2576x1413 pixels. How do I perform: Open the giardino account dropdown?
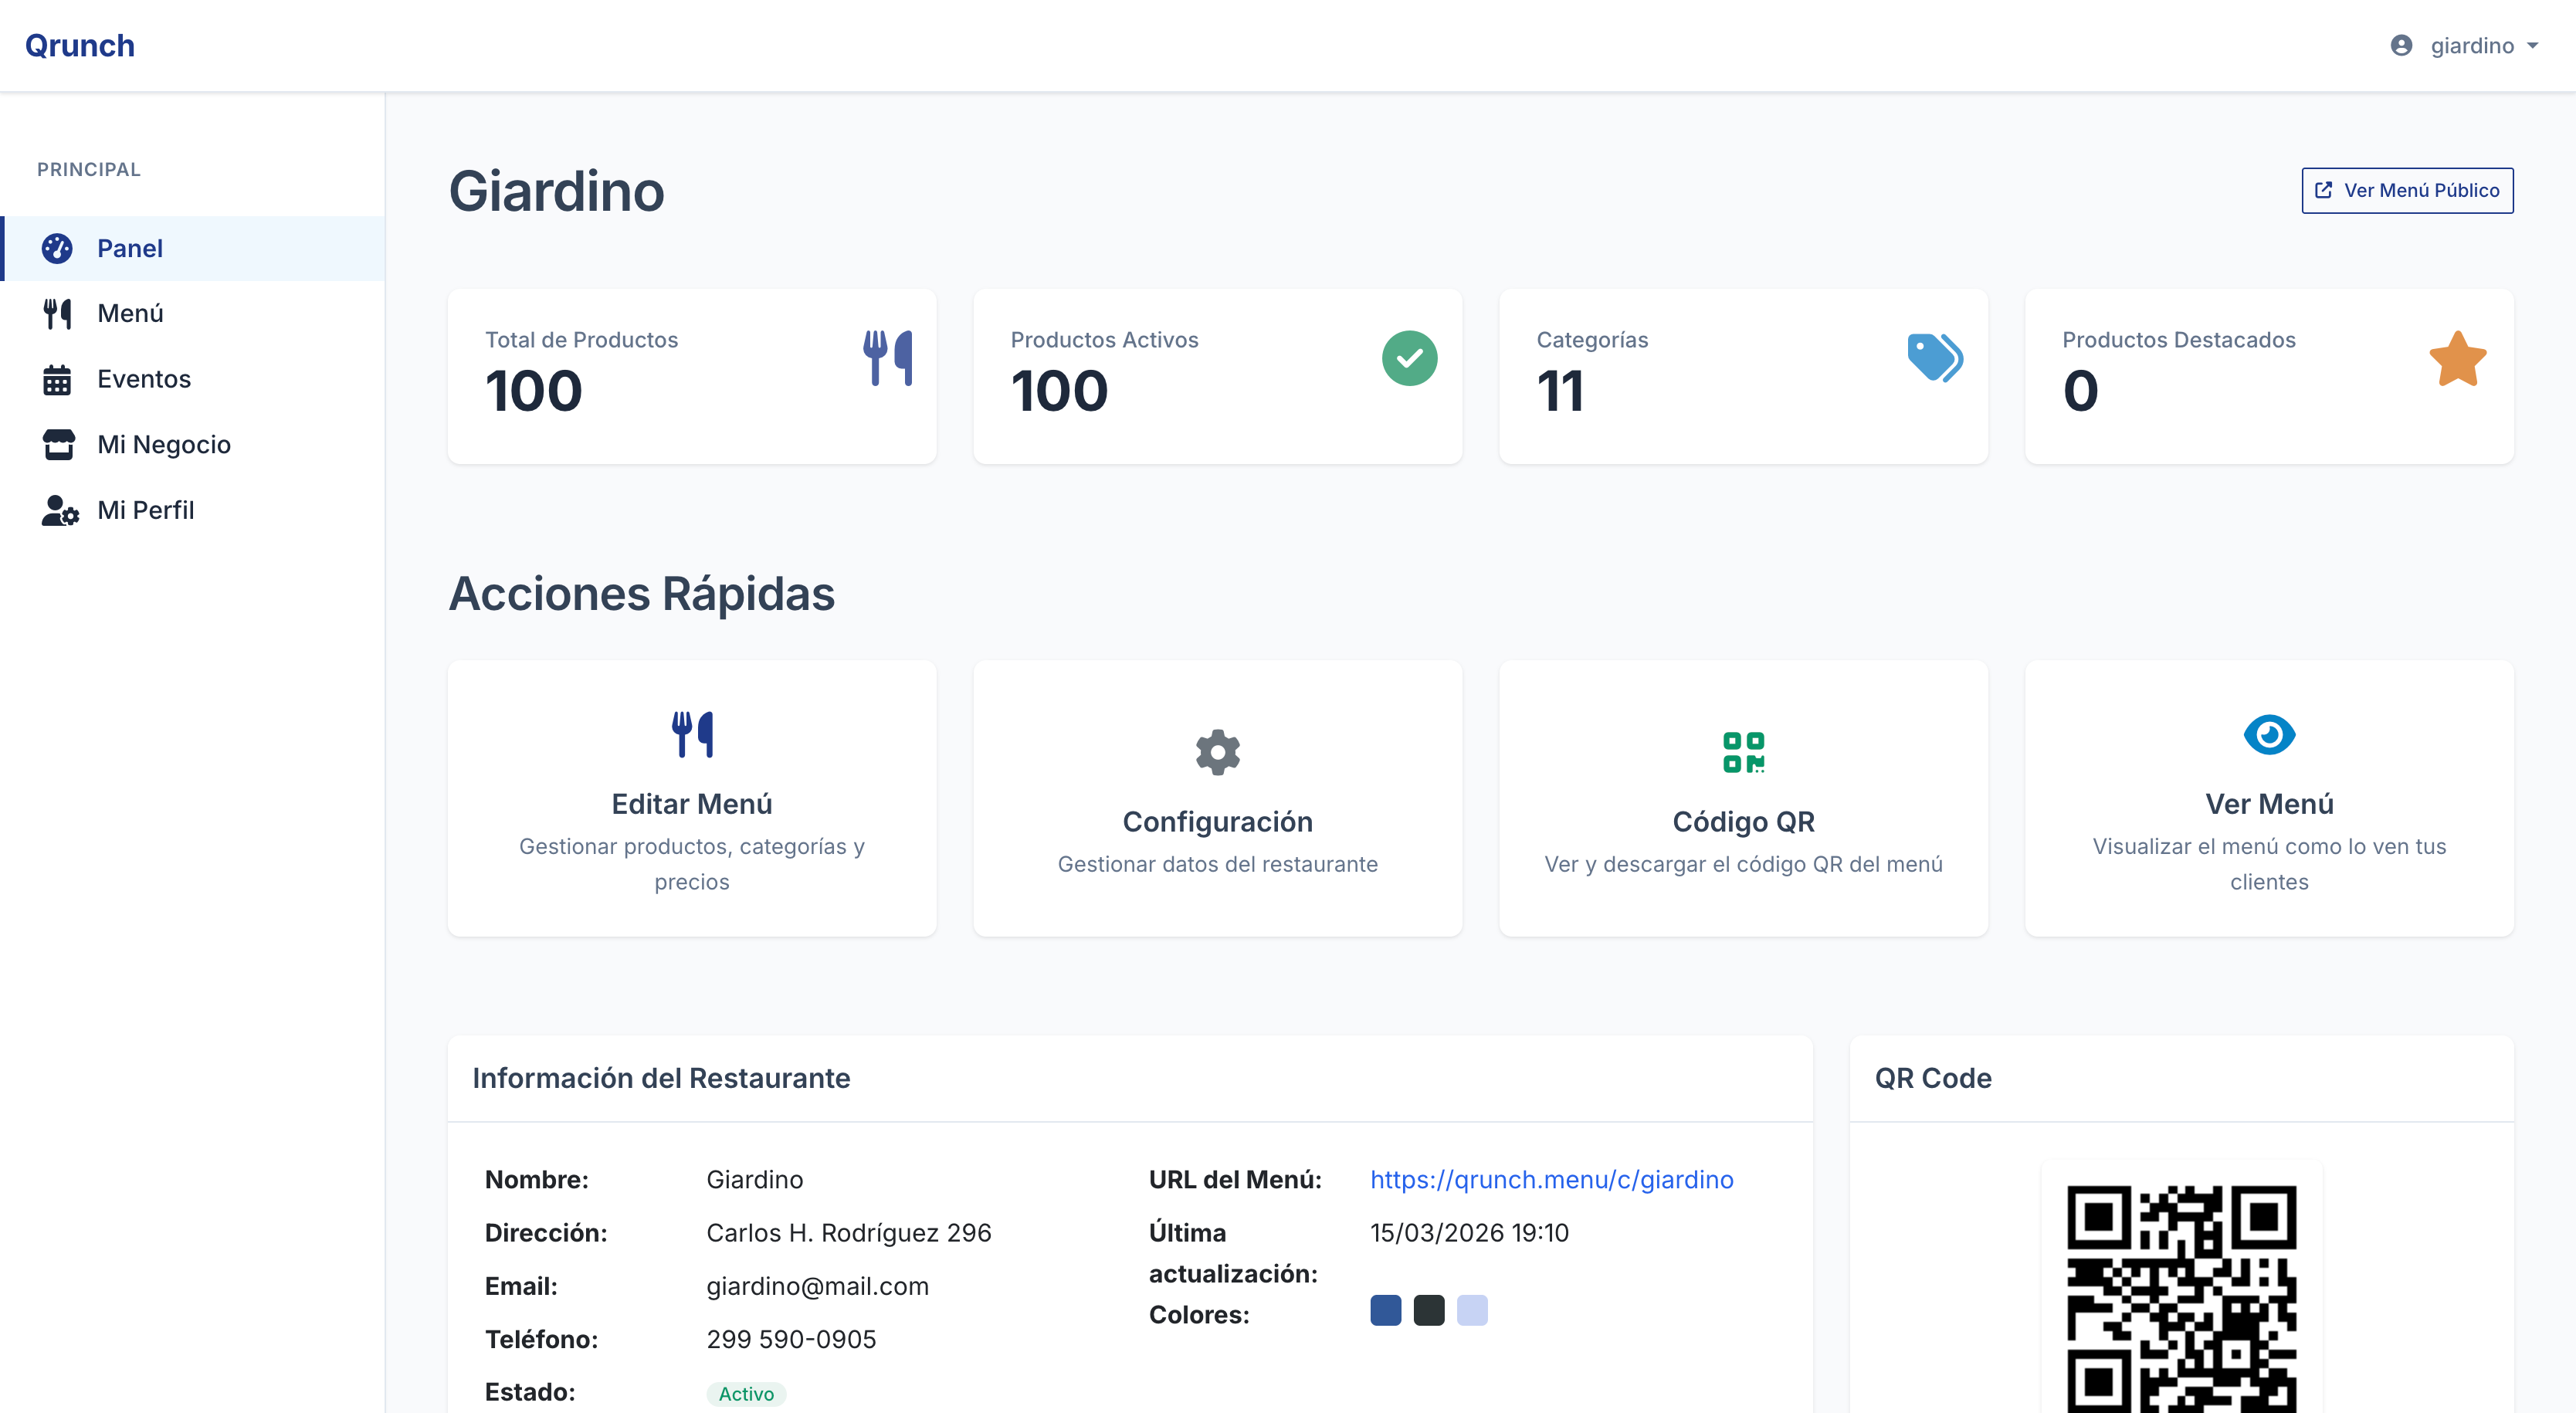tap(2472, 45)
